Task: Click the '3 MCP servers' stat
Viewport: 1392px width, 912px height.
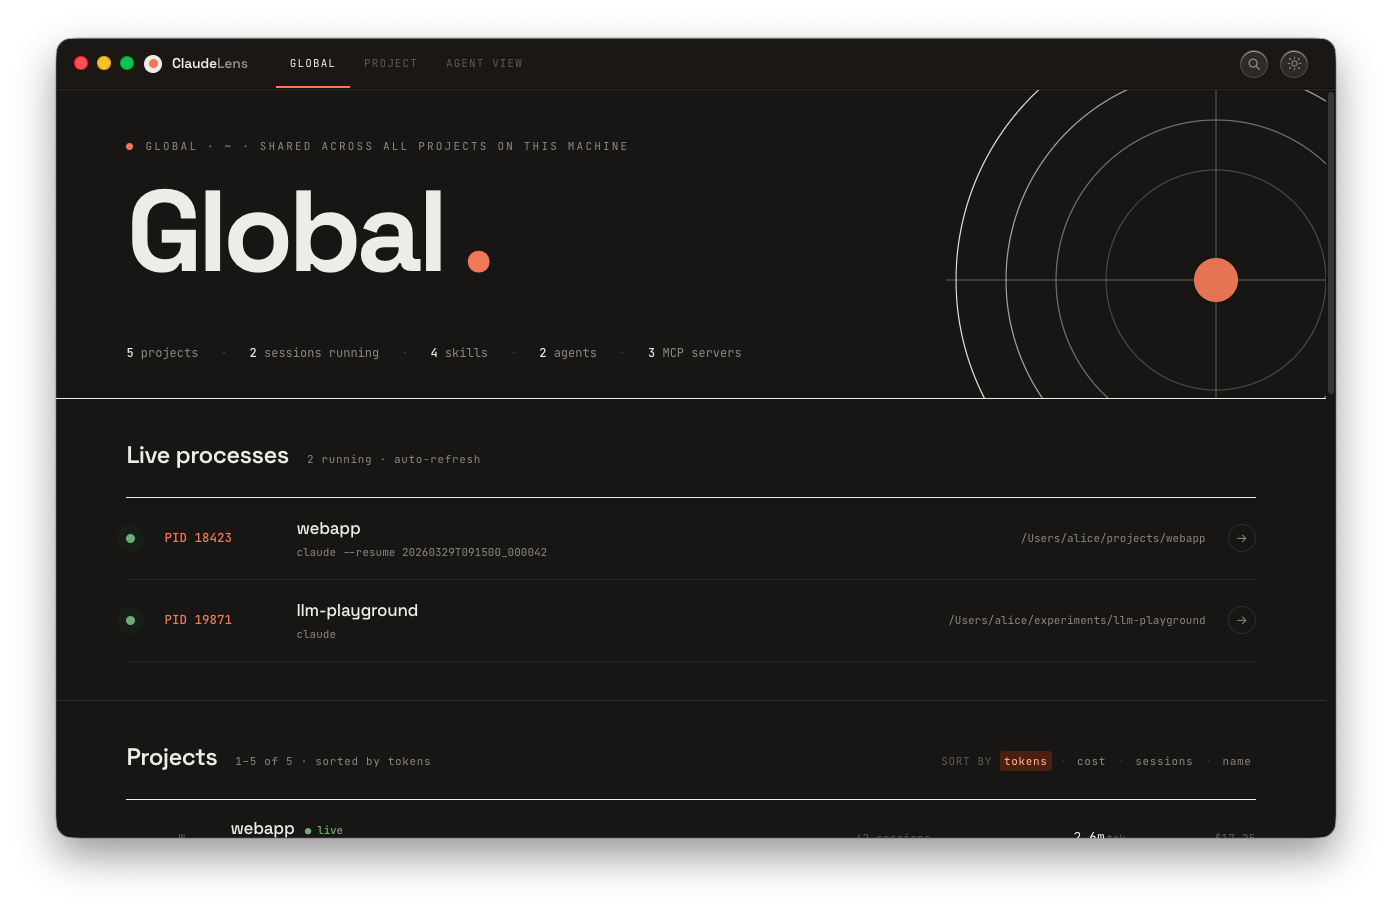Action: click(x=695, y=353)
